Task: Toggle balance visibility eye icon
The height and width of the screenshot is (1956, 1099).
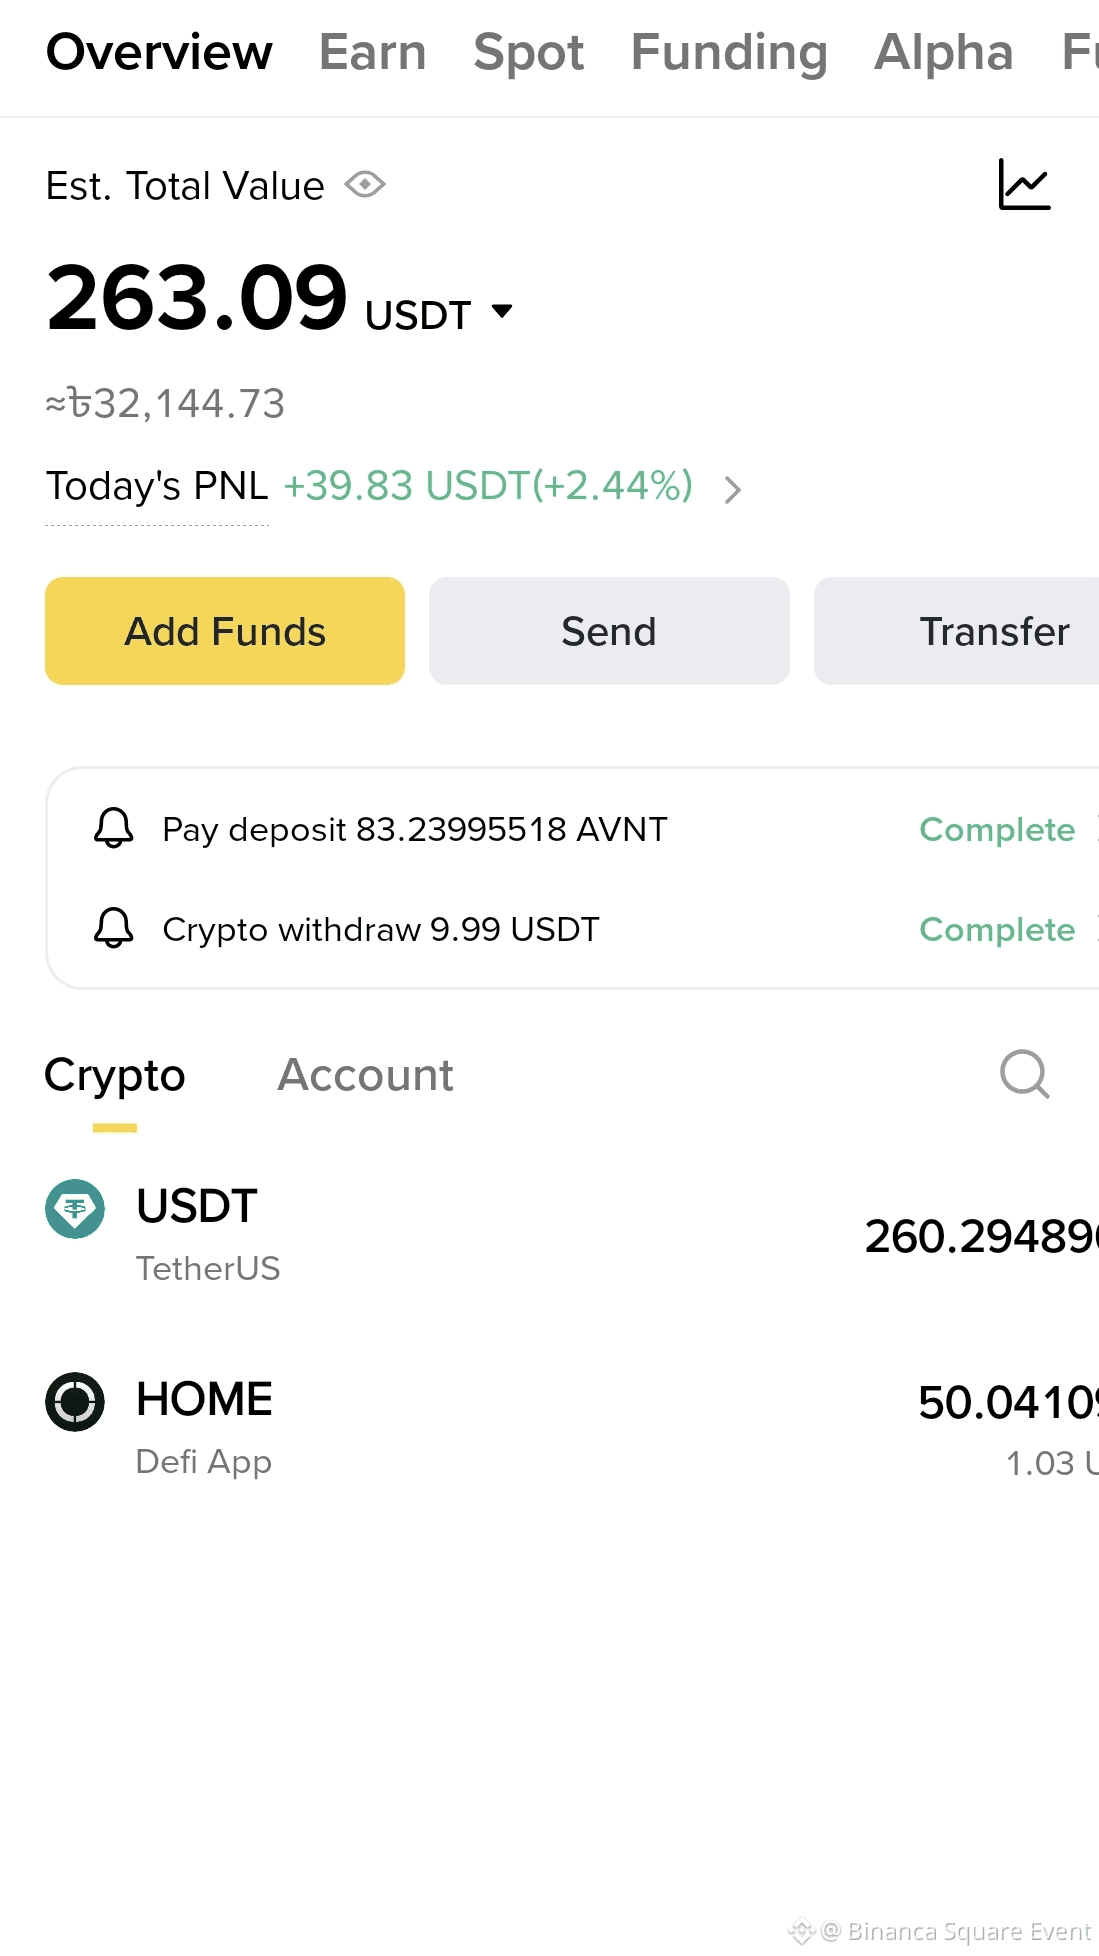Action: click(x=365, y=185)
